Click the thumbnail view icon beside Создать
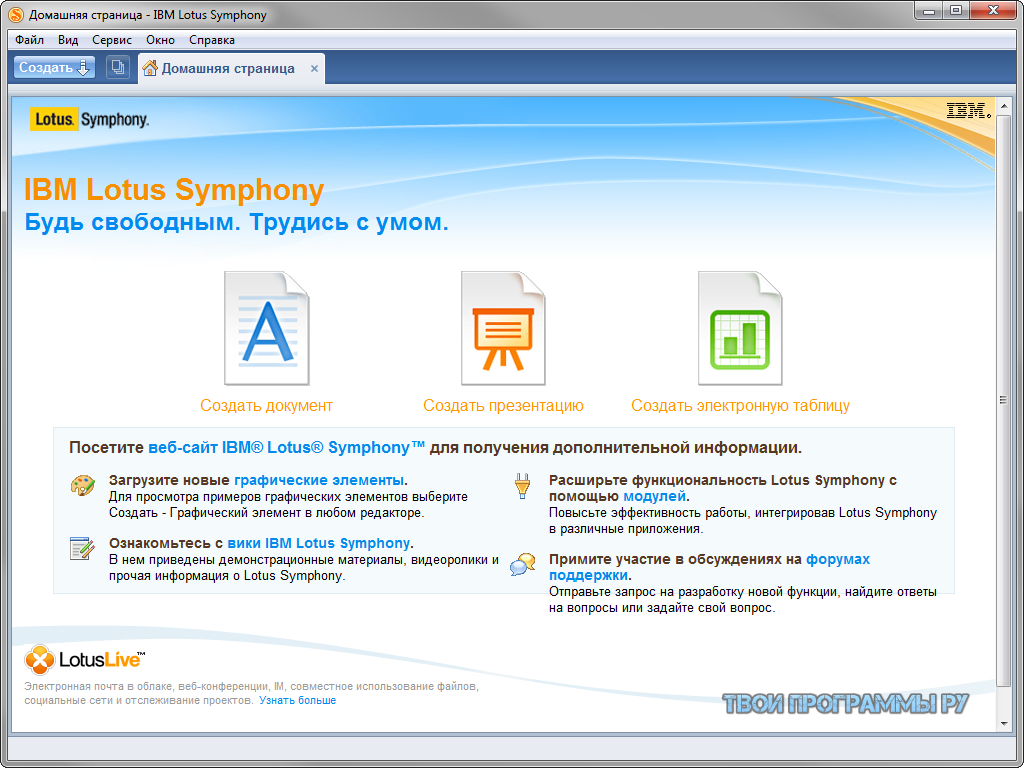 pyautogui.click(x=118, y=67)
